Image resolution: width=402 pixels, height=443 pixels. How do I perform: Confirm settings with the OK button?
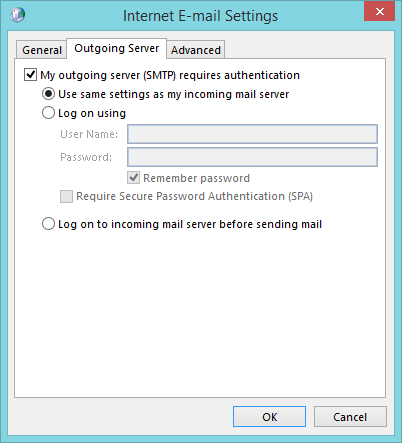coord(269,417)
